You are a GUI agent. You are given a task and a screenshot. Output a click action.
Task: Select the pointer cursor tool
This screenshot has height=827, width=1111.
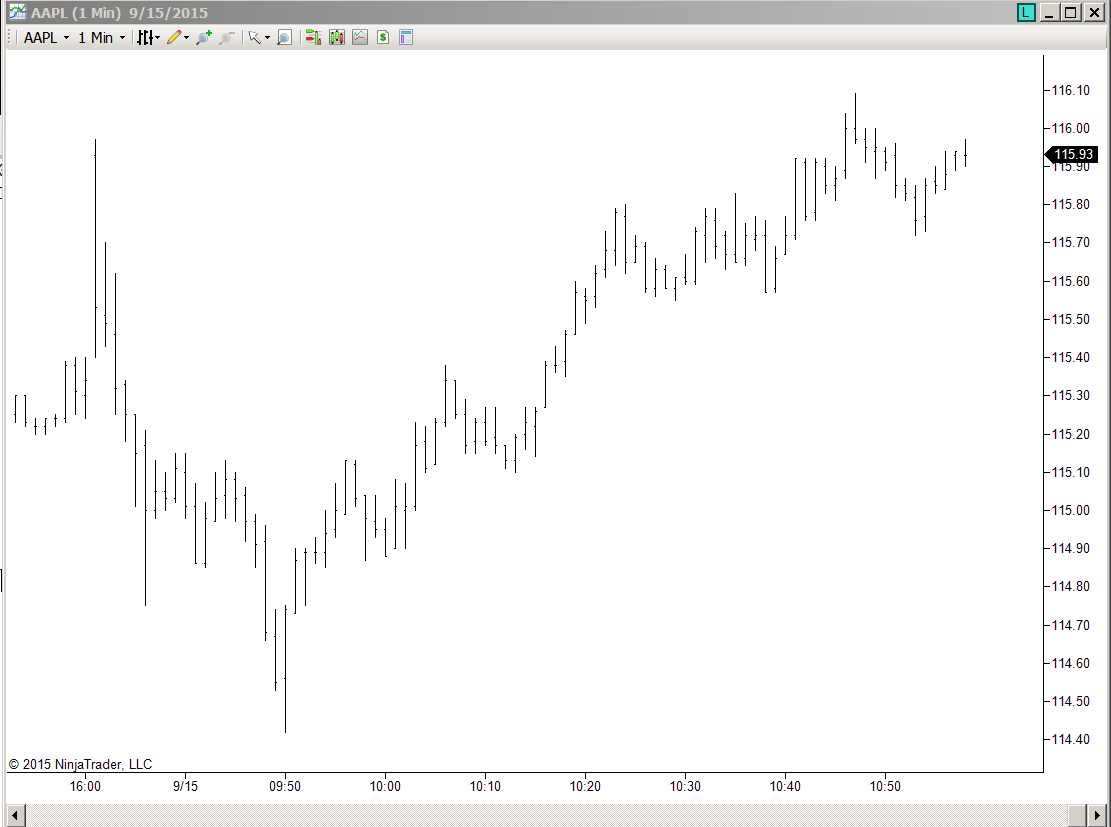click(254, 38)
